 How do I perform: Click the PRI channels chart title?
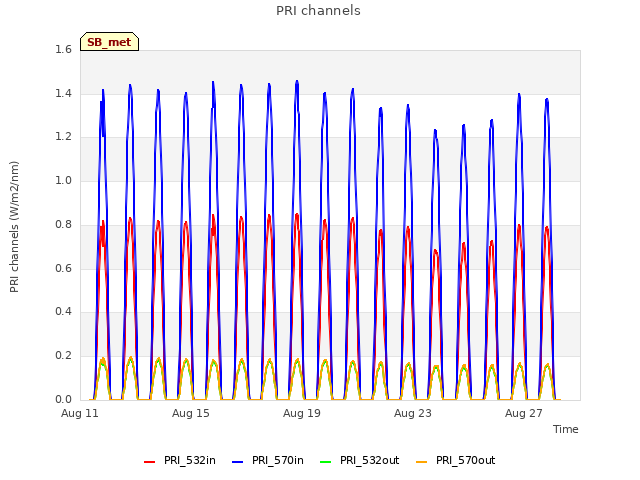(x=318, y=11)
